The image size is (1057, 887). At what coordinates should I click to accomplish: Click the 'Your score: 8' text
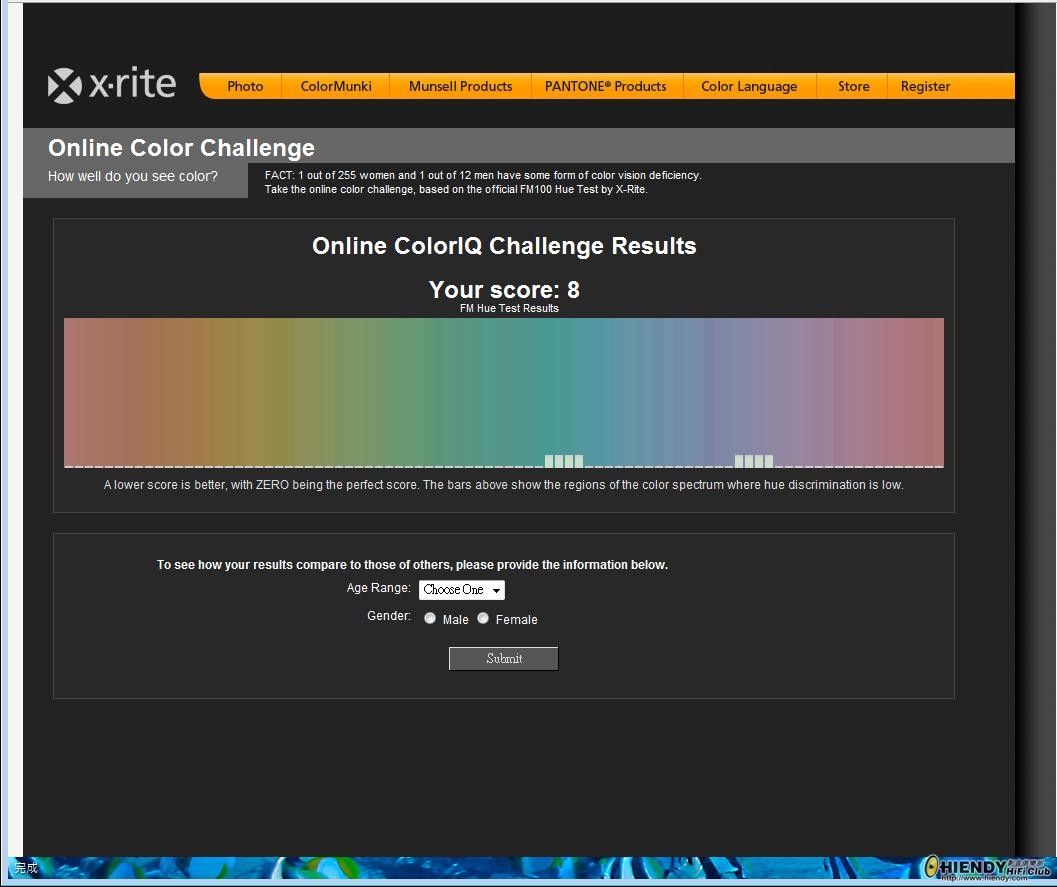(x=504, y=289)
